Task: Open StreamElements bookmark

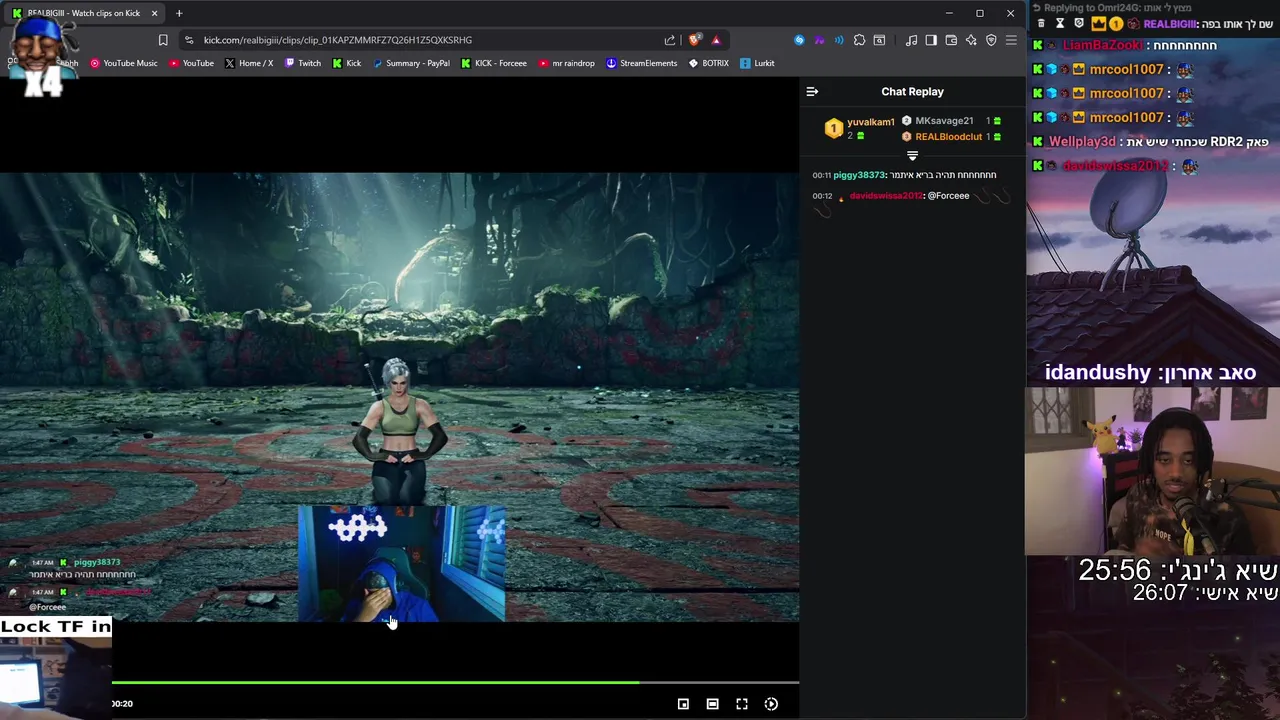Action: (x=642, y=63)
